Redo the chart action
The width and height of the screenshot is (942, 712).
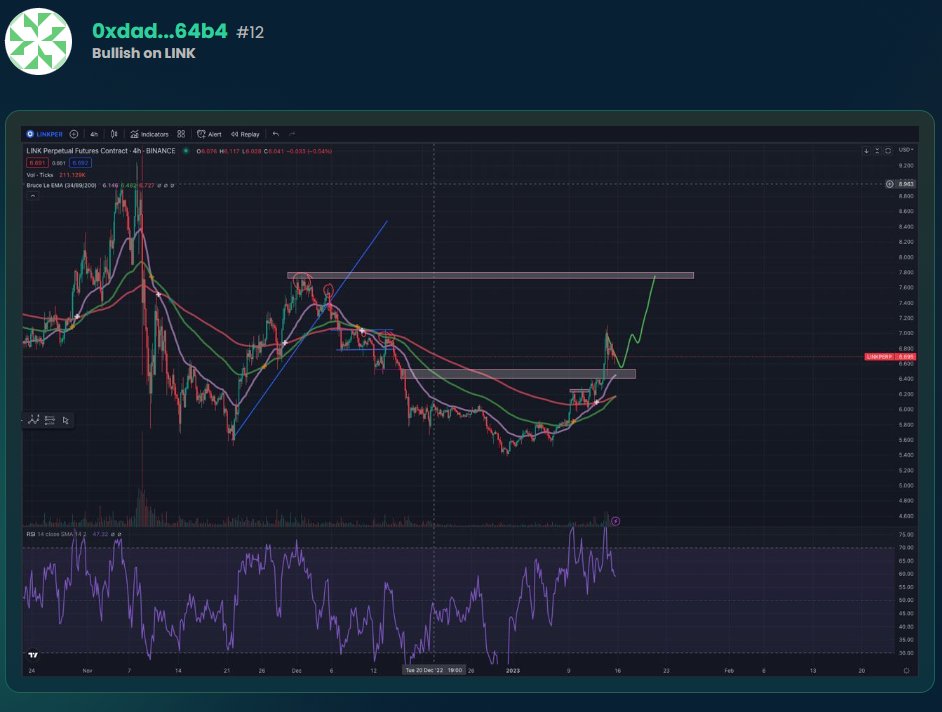point(292,134)
